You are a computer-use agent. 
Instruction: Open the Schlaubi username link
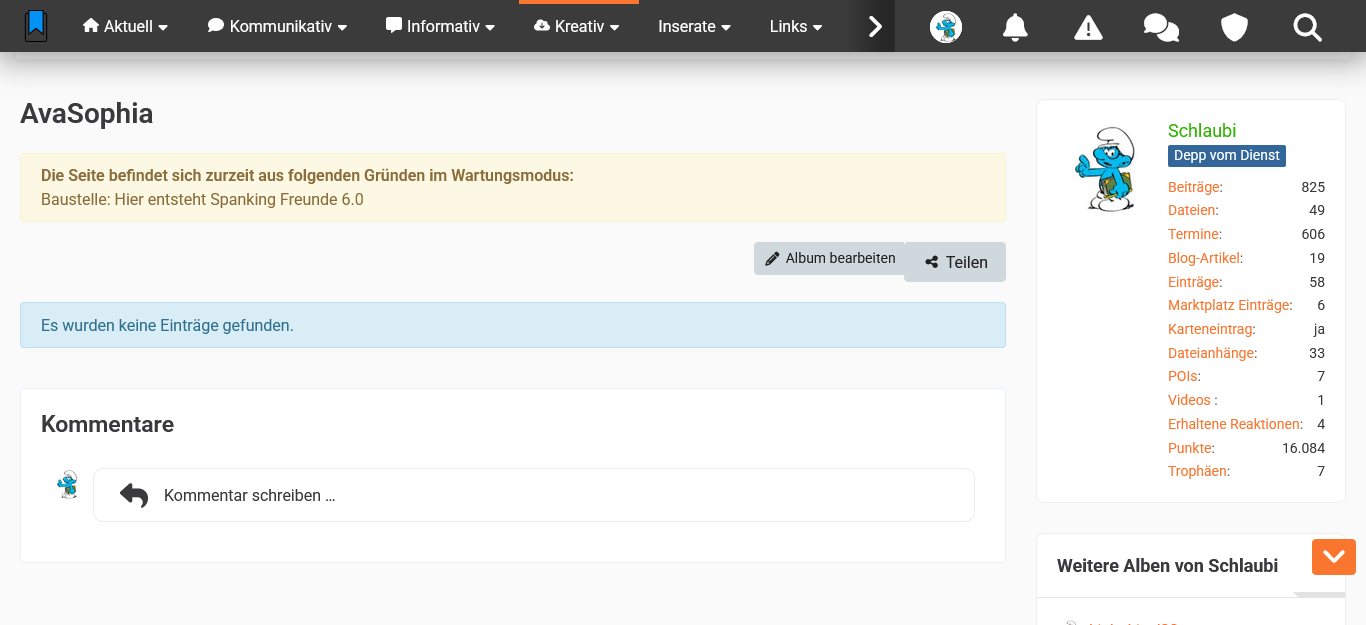click(1202, 131)
